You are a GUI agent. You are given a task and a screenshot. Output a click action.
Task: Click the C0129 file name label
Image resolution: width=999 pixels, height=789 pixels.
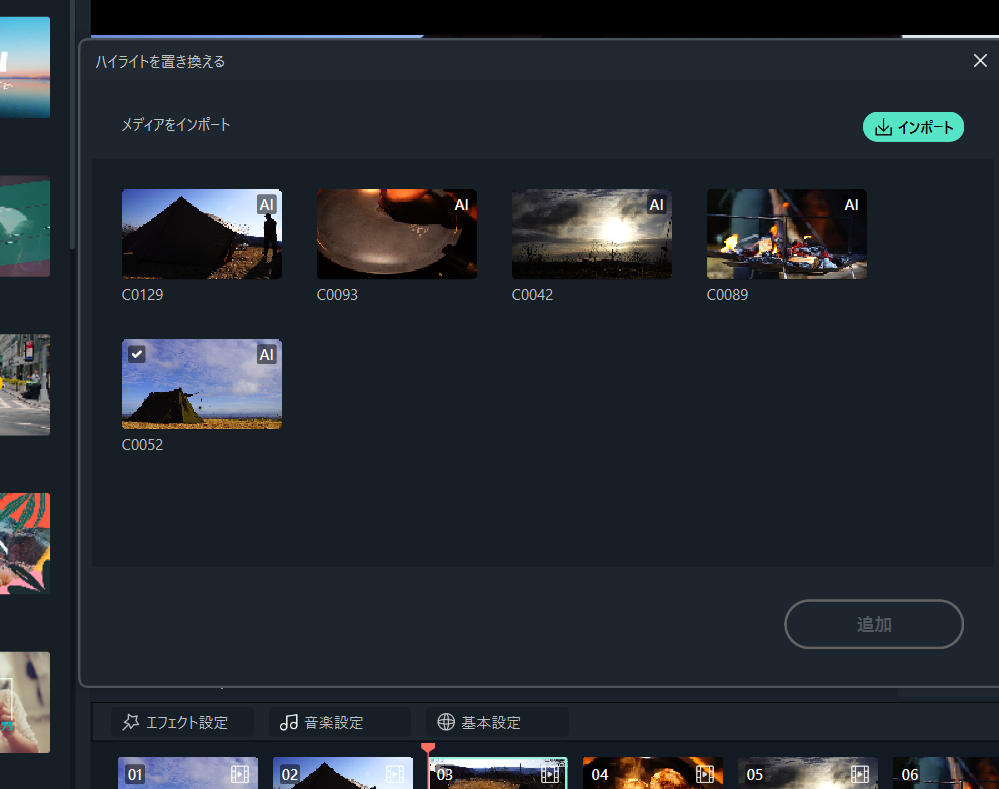click(143, 294)
